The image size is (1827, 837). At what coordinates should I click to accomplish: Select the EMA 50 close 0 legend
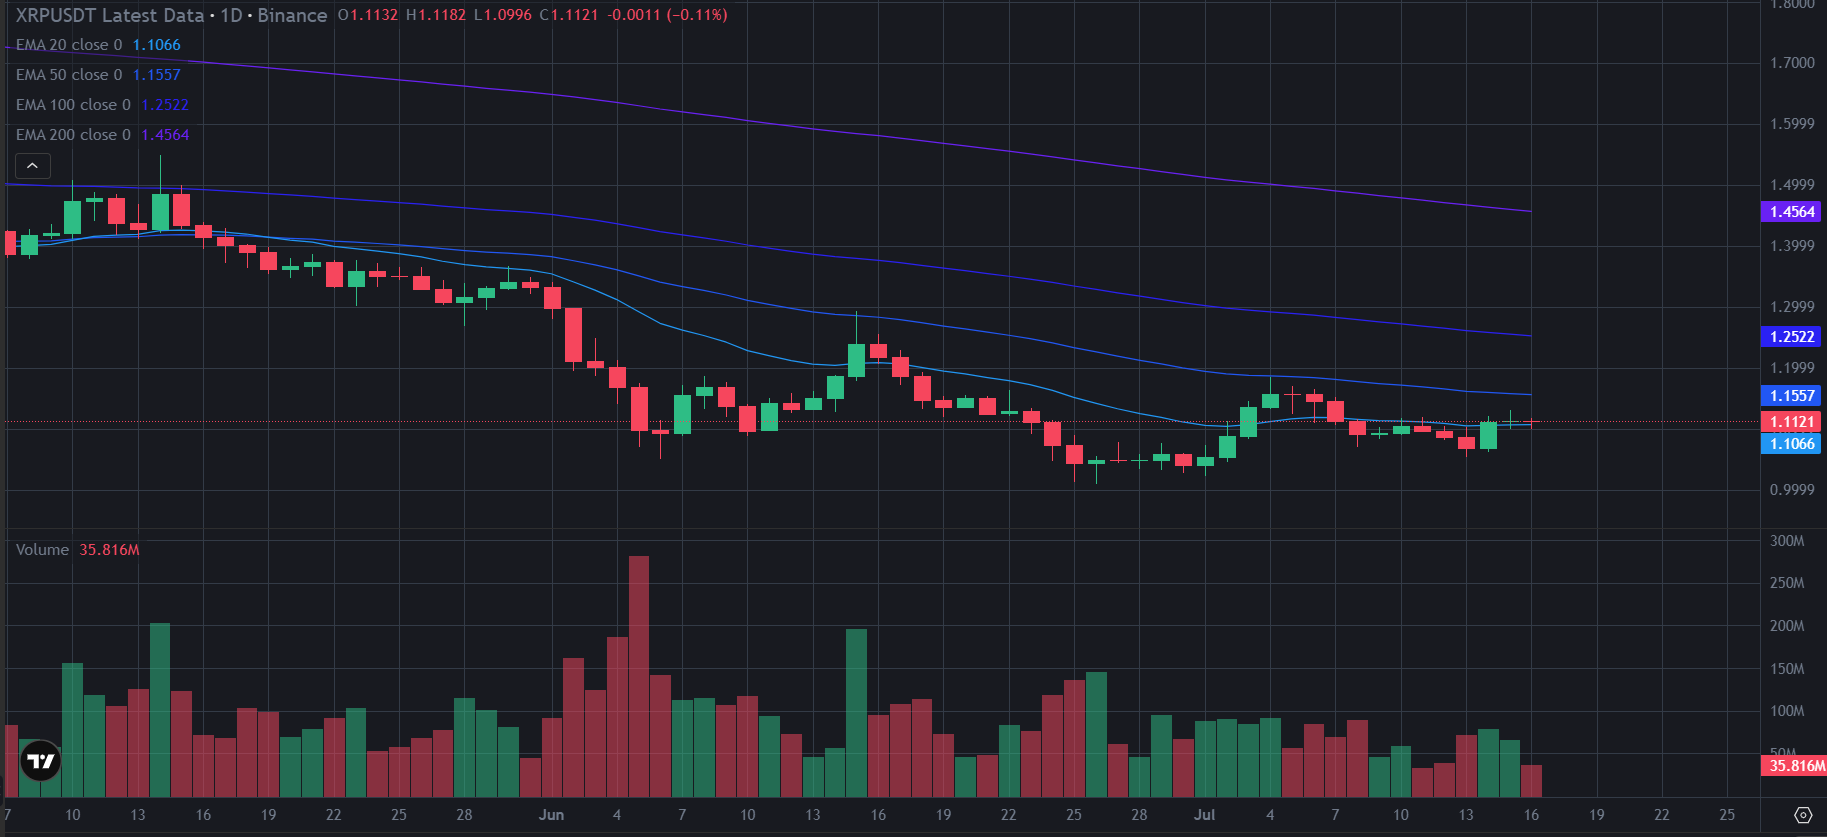click(x=69, y=75)
